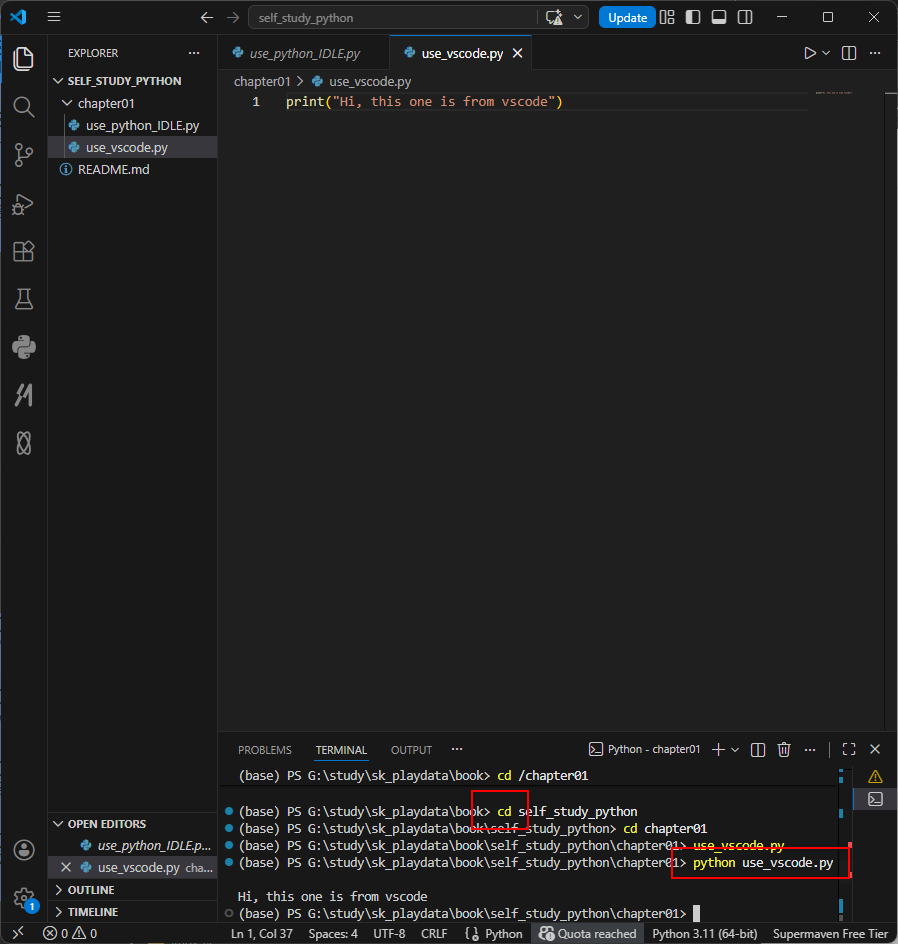
Task: Maximize the terminal panel size
Action: [x=849, y=750]
